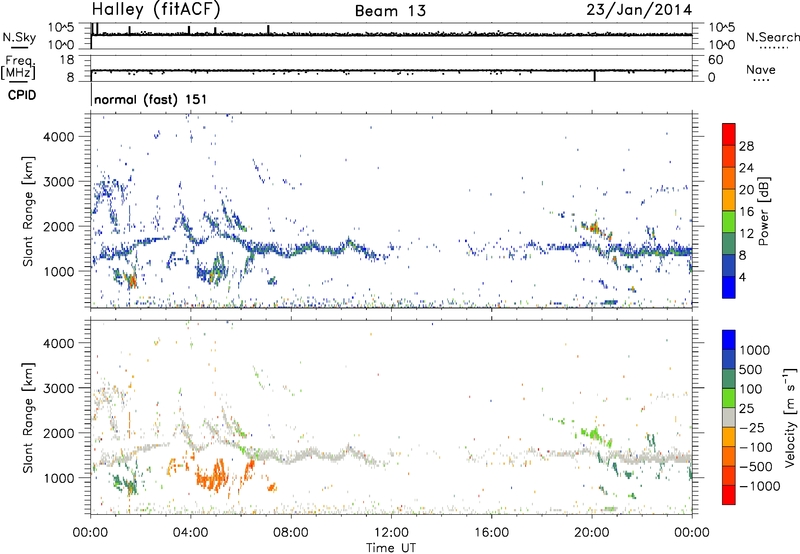Click the '4000' tick on the power panel
Image resolution: width=800 pixels, height=554 pixels.
59,137
